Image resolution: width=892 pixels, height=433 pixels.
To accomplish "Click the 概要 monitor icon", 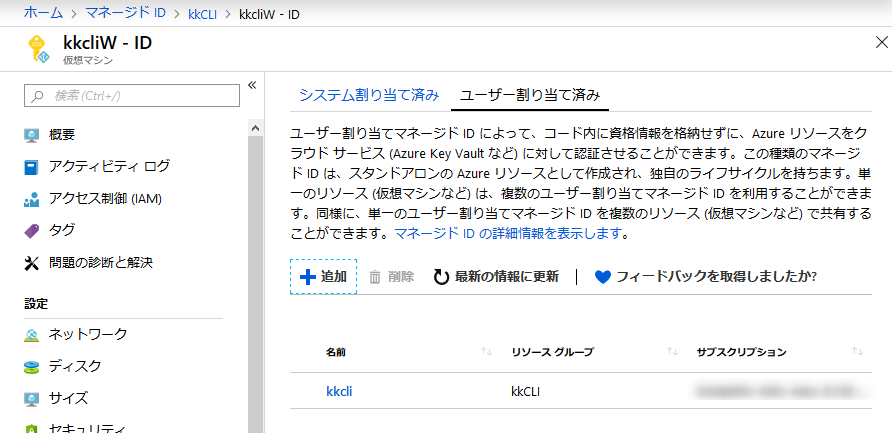I will pos(32,135).
